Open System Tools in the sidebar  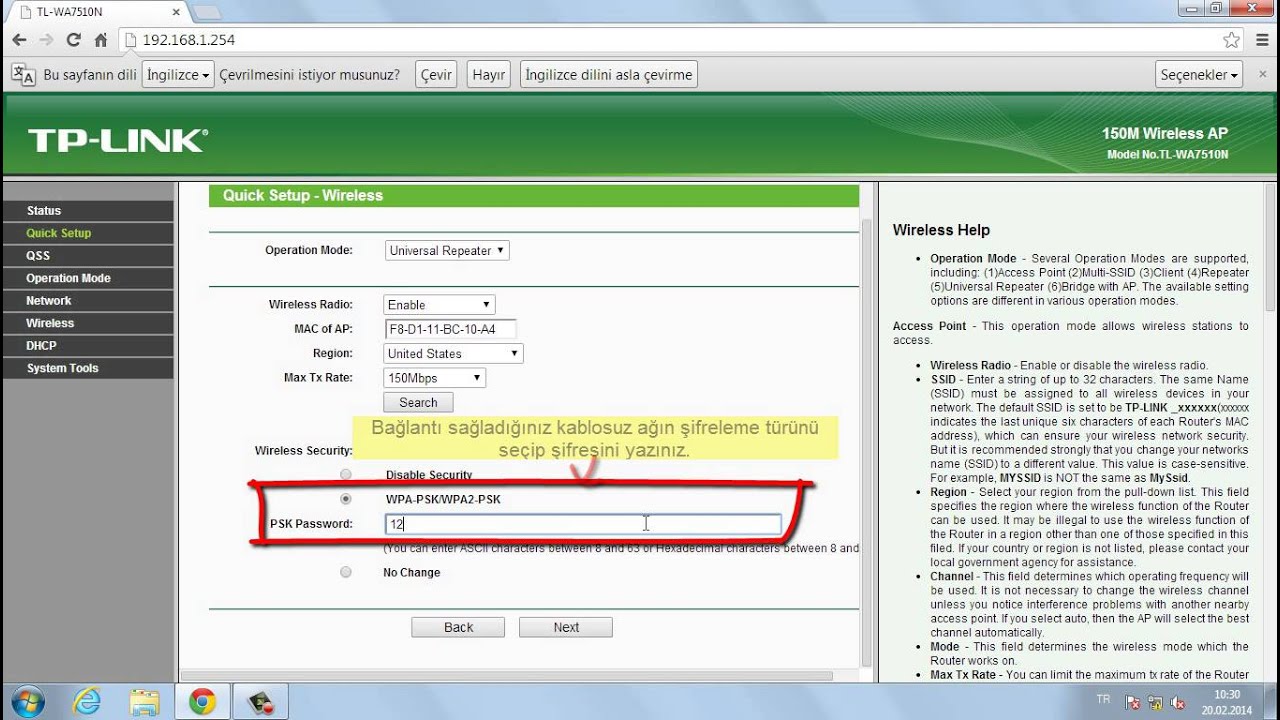87,368
